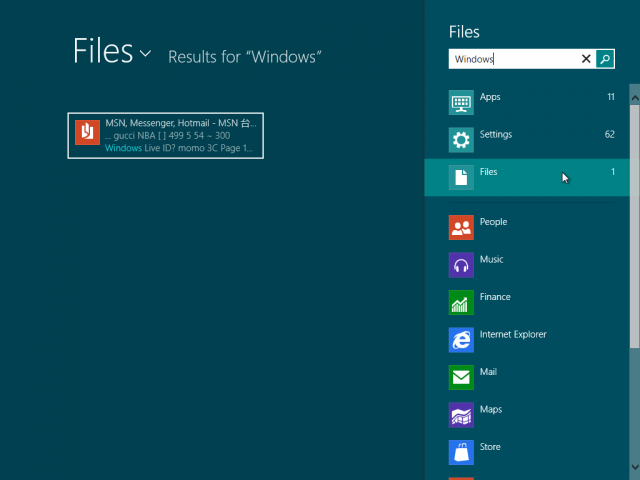Click the scroll down arrow in search pane
The image size is (640, 480).
point(635,467)
